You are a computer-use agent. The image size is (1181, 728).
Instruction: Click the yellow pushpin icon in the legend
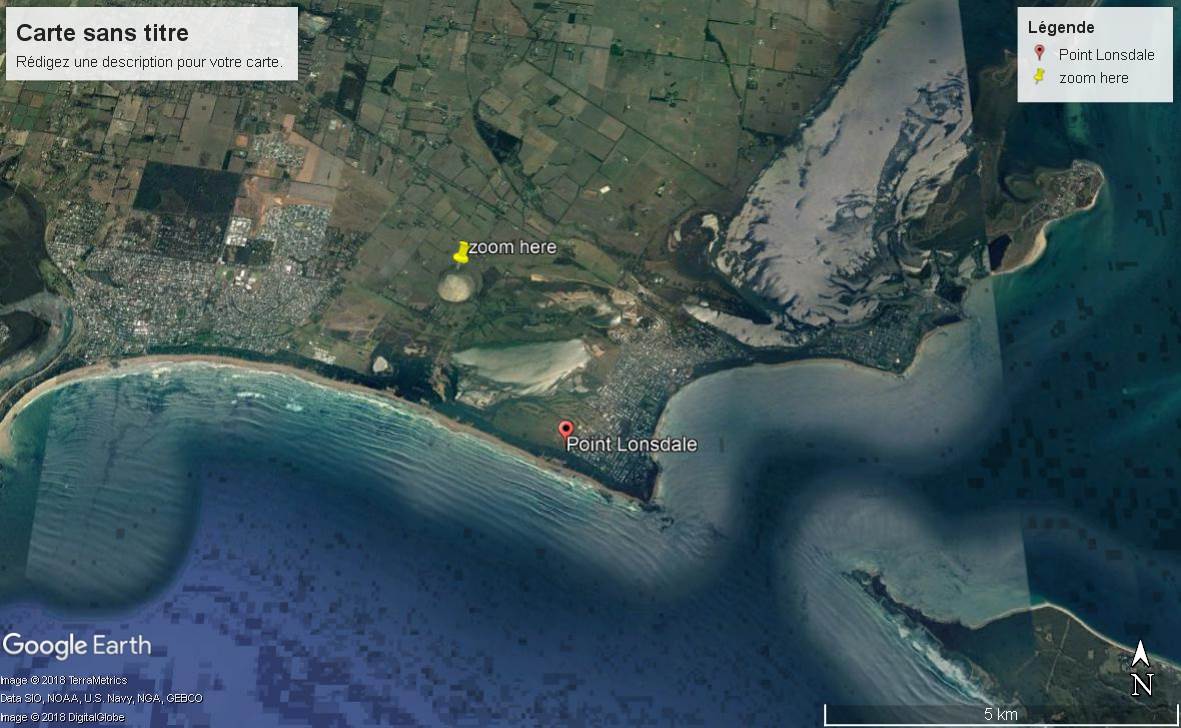pos(1040,77)
